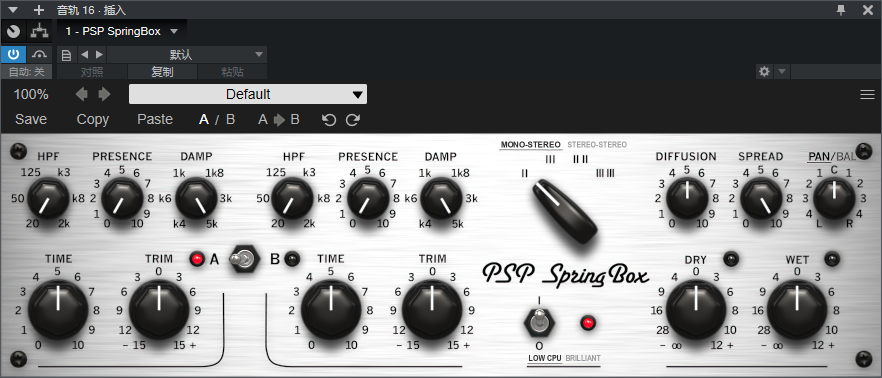Click the 100% zoom scale value

click(x=31, y=94)
